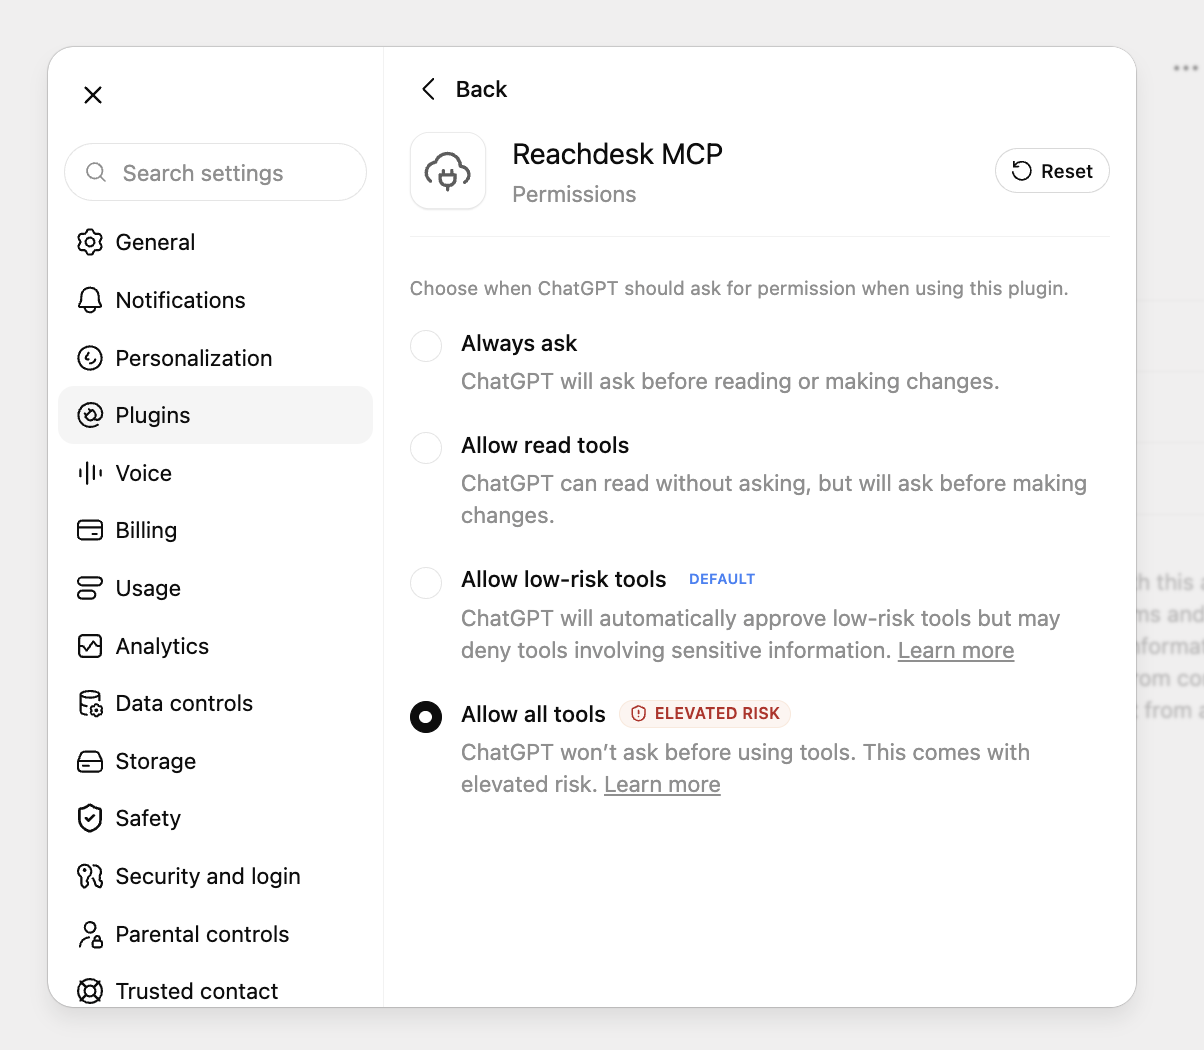Image resolution: width=1204 pixels, height=1050 pixels.
Task: Go back using the Back chevron
Action: 428,89
